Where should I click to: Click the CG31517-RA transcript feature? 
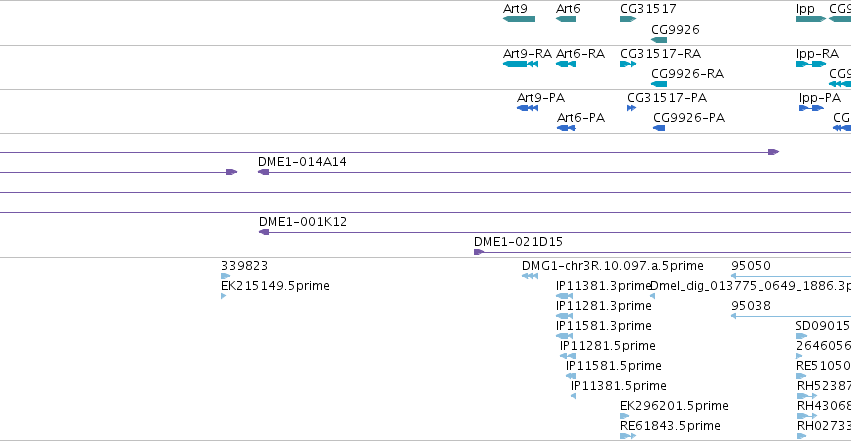628,64
